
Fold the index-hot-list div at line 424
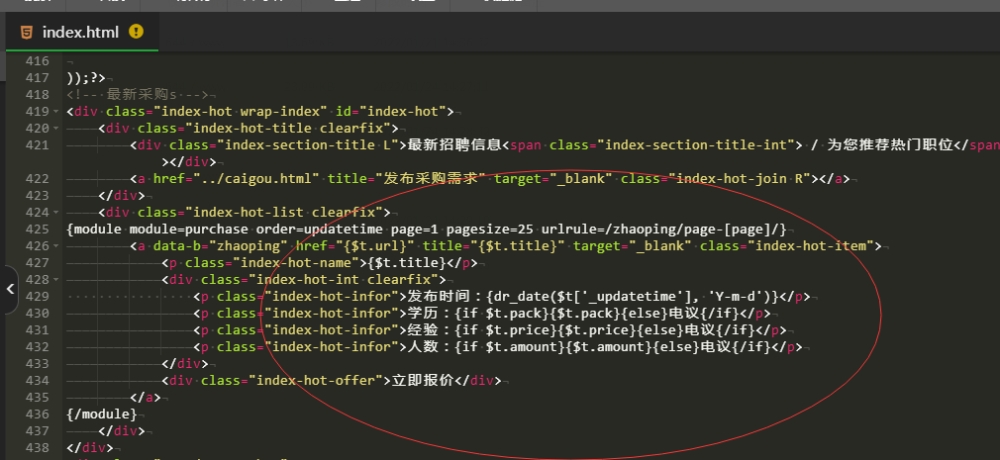click(x=57, y=212)
